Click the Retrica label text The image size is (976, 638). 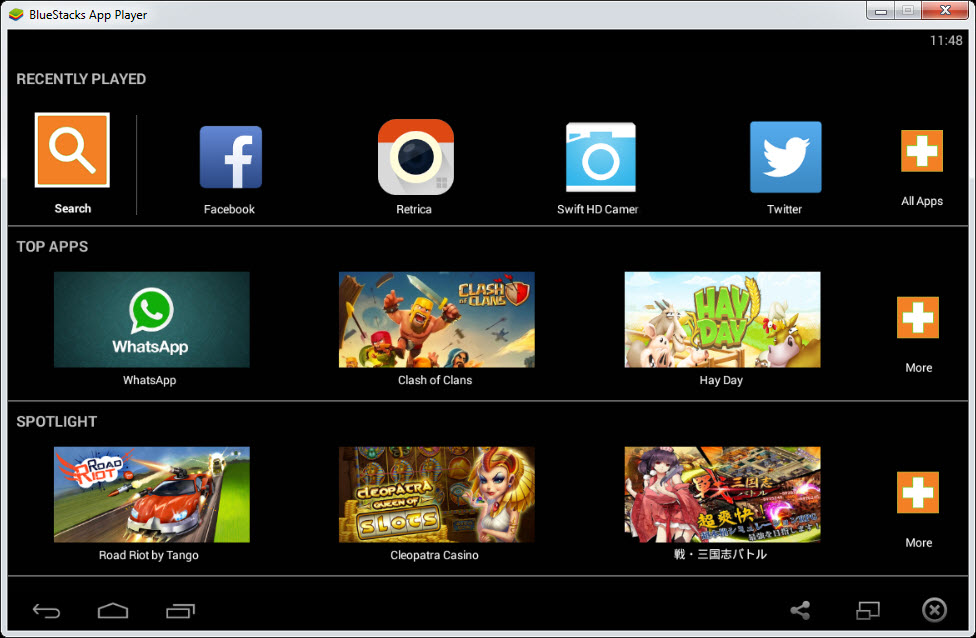coord(414,209)
